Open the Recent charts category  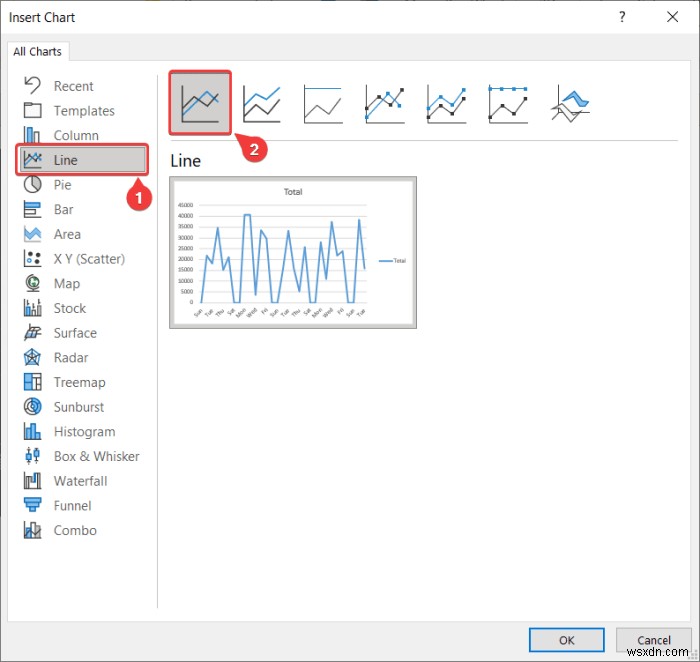pos(74,86)
